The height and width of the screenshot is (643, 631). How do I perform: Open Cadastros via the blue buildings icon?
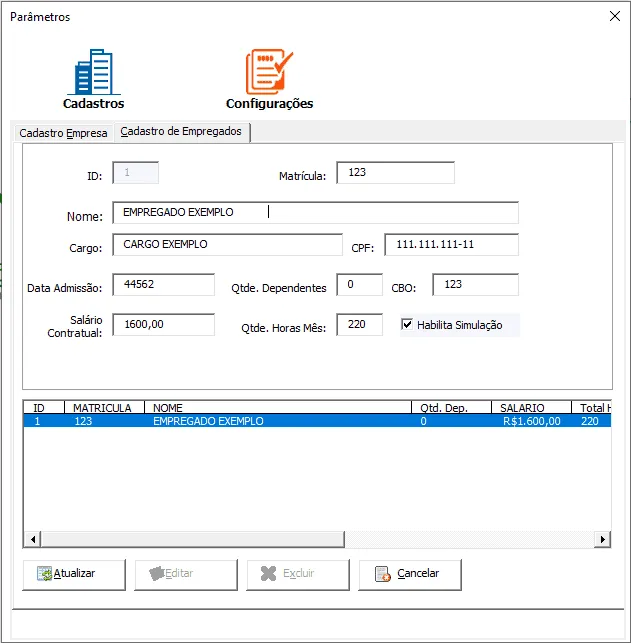coord(94,72)
